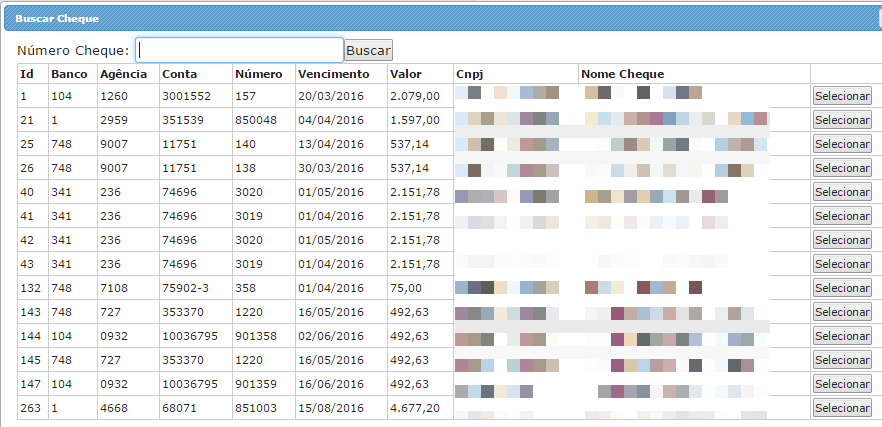Select the cheque with Id 1
Viewport: 882px width, 427px height.
click(x=842, y=96)
